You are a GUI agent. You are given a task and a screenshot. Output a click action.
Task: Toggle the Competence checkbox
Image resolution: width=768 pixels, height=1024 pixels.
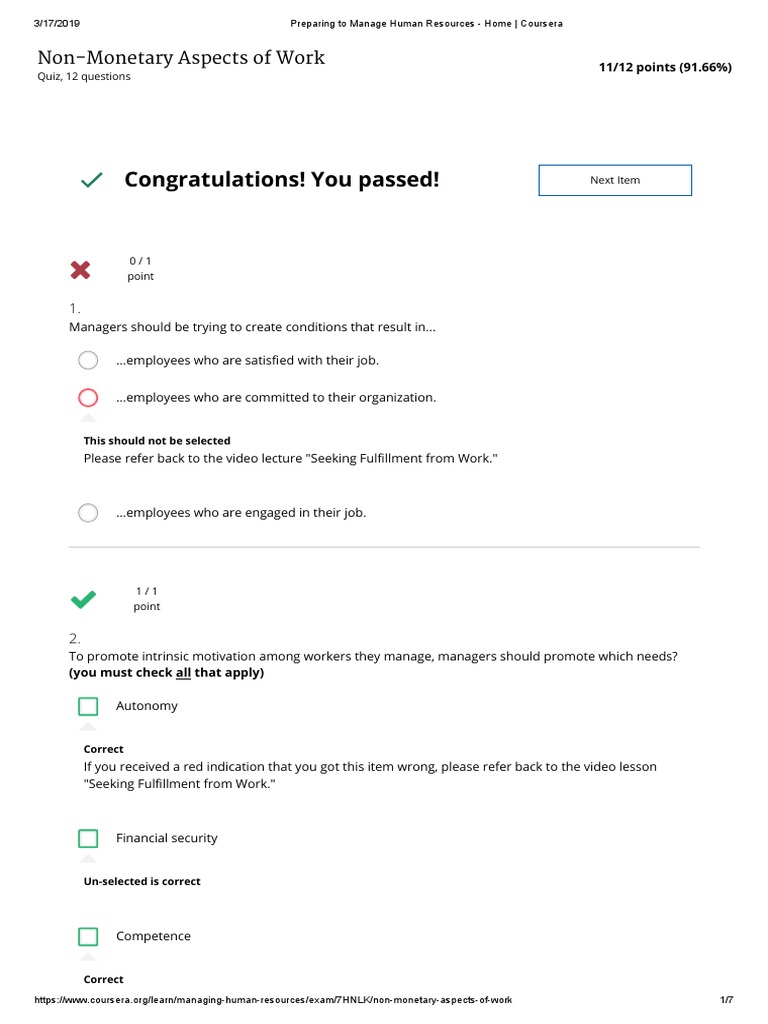pyautogui.click(x=88, y=936)
